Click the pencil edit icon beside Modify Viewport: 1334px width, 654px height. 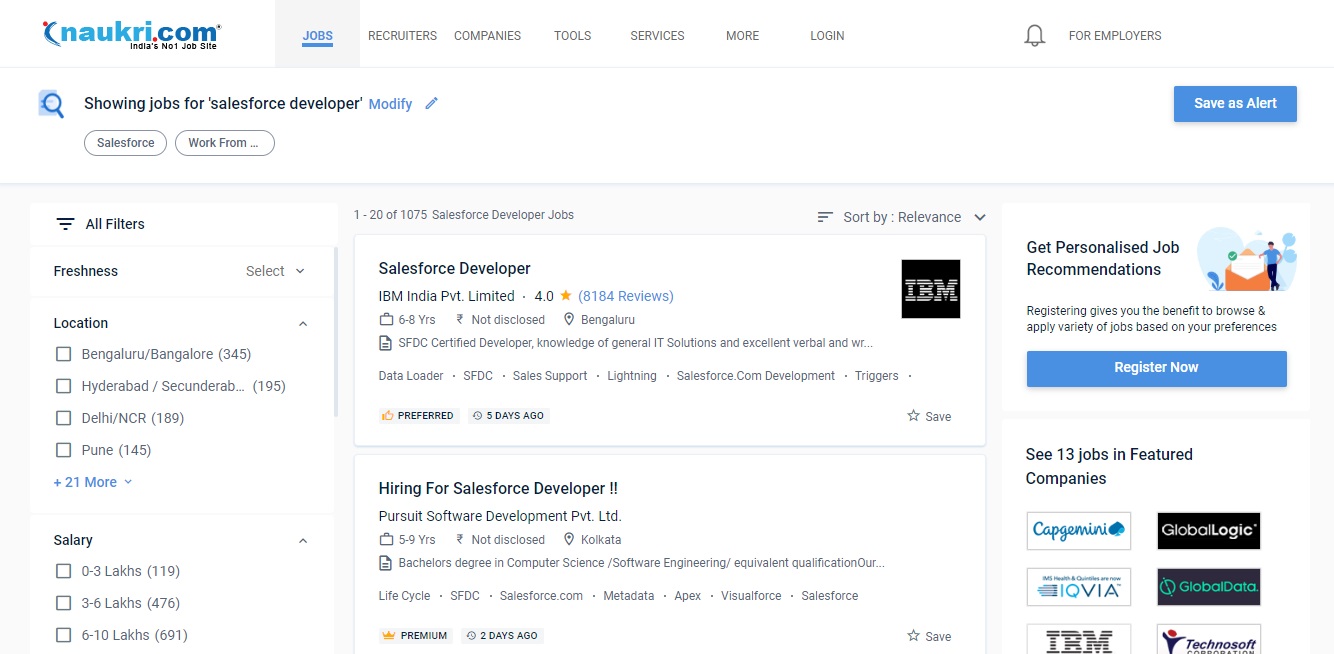point(431,103)
